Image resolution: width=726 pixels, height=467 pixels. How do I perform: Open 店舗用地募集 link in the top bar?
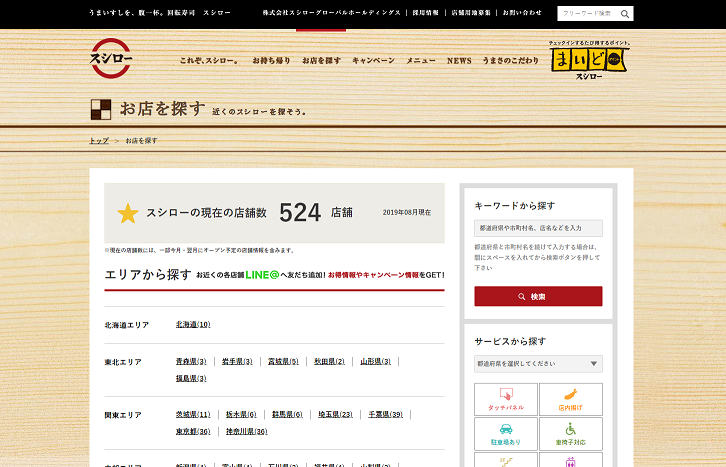(470, 13)
